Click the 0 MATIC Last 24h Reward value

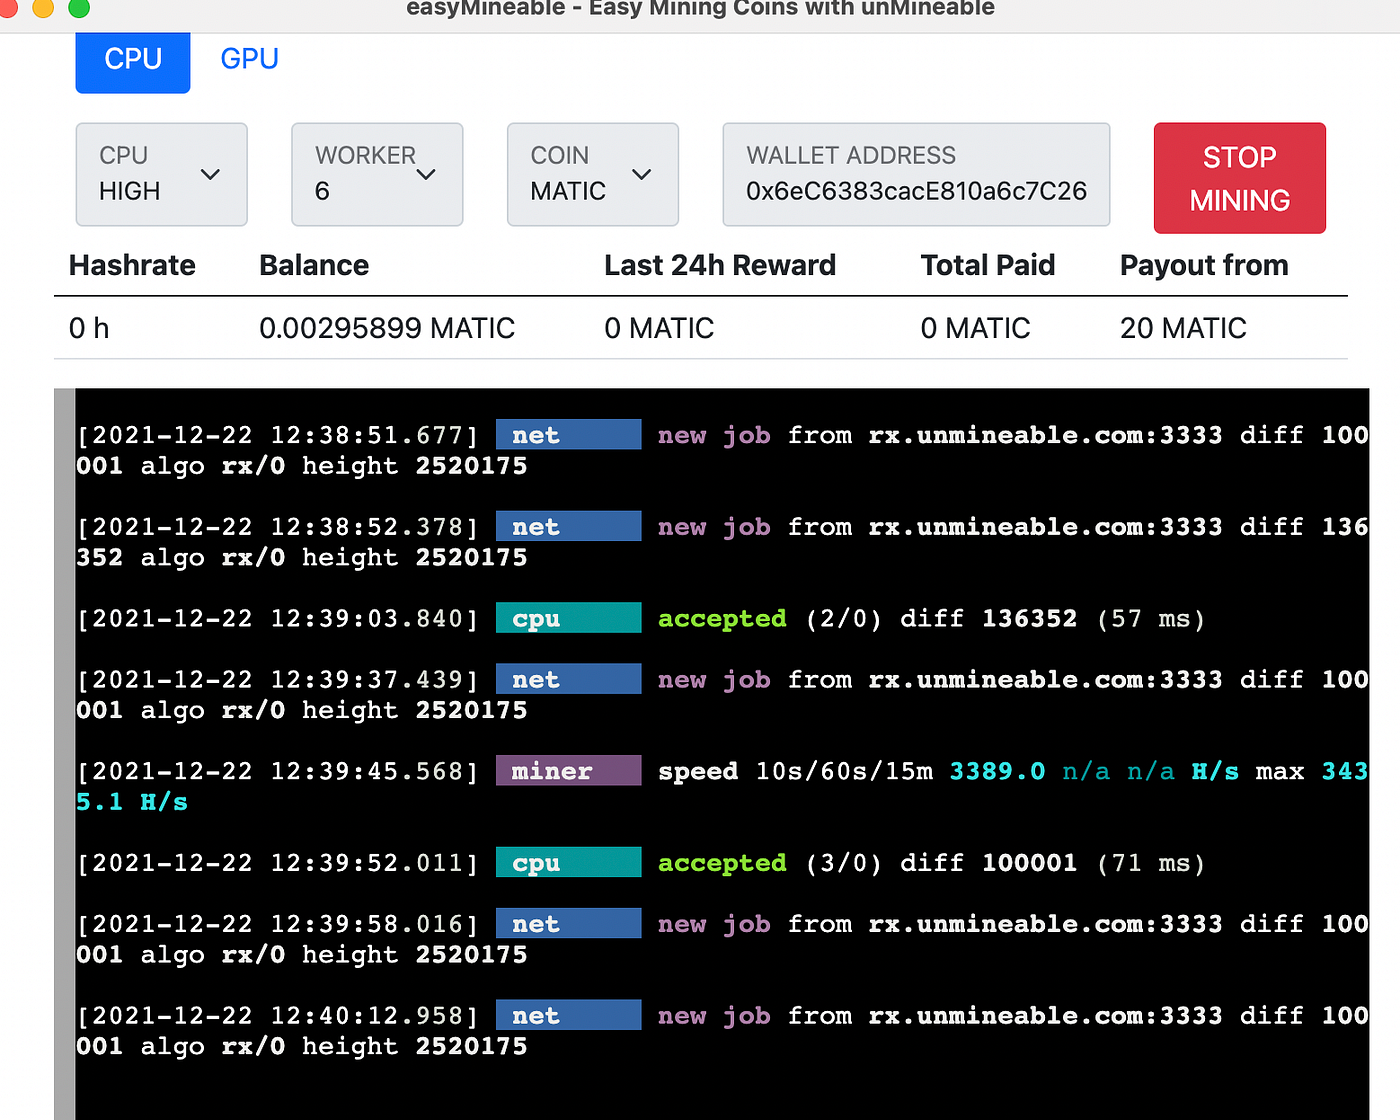coord(659,328)
